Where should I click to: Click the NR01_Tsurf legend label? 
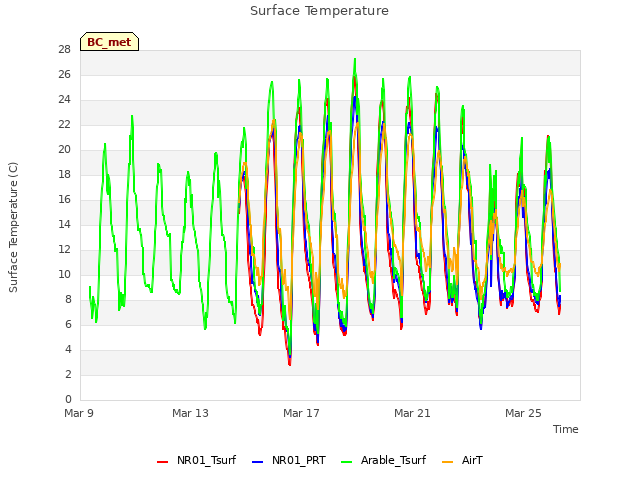point(206,460)
